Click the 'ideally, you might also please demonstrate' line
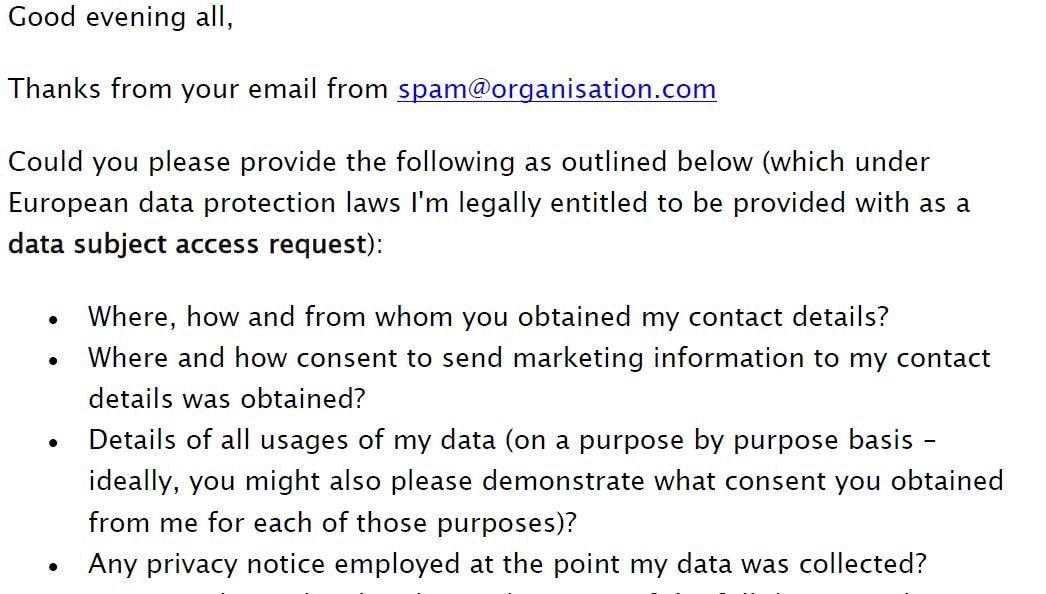The height and width of the screenshot is (594, 1046). click(546, 482)
